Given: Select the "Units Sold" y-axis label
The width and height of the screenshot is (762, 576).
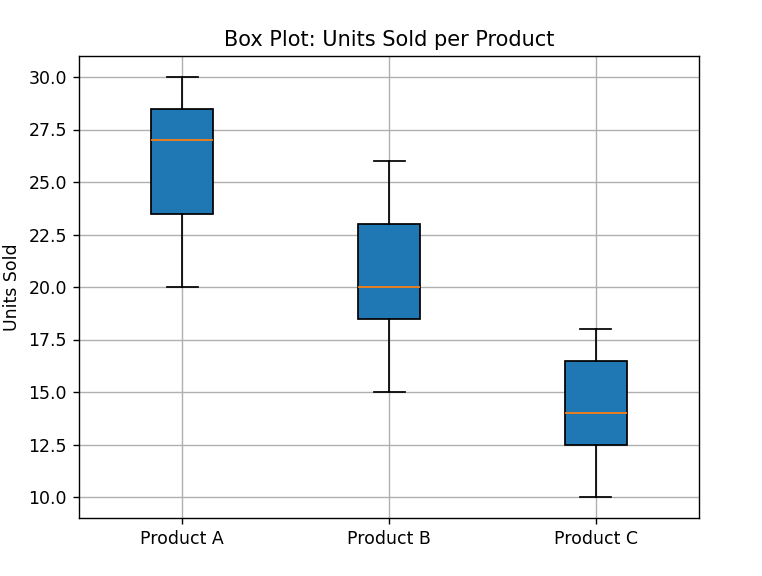Looking at the screenshot, I should tap(11, 287).
